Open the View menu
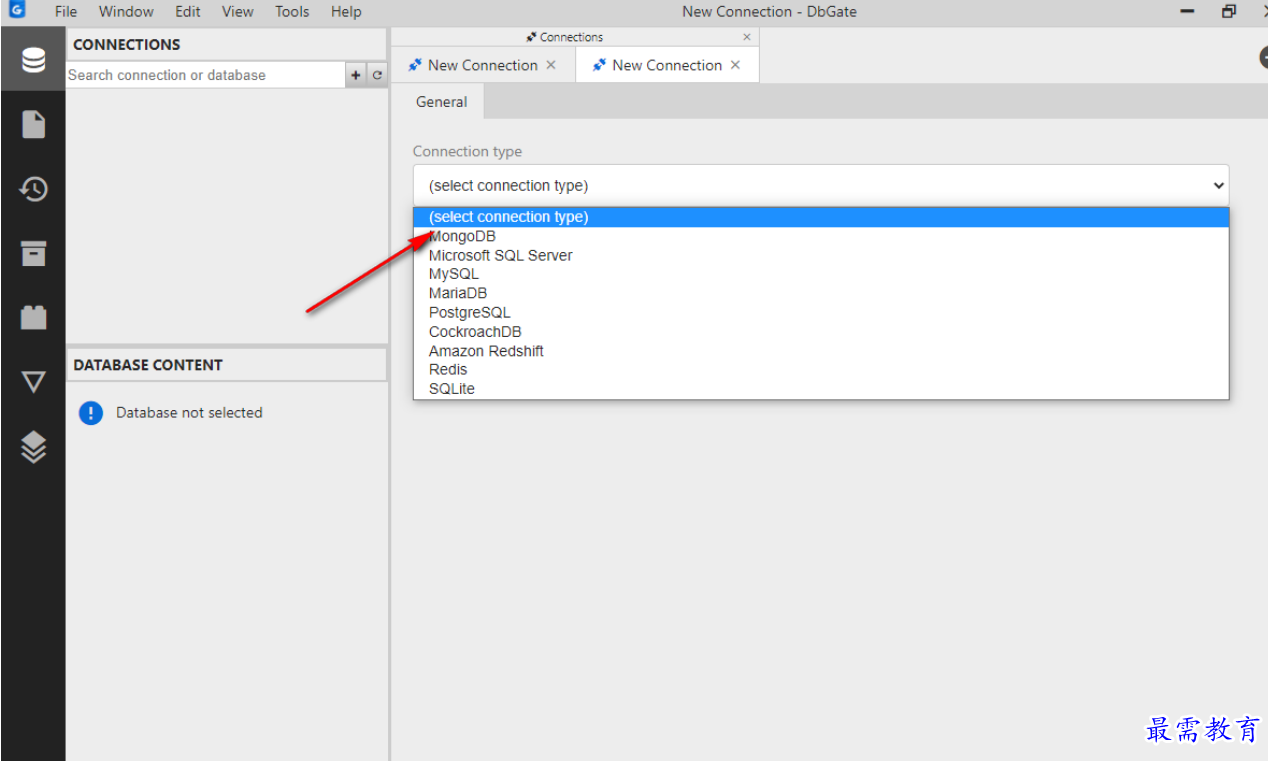Viewport: 1268px width, 761px height. [237, 12]
